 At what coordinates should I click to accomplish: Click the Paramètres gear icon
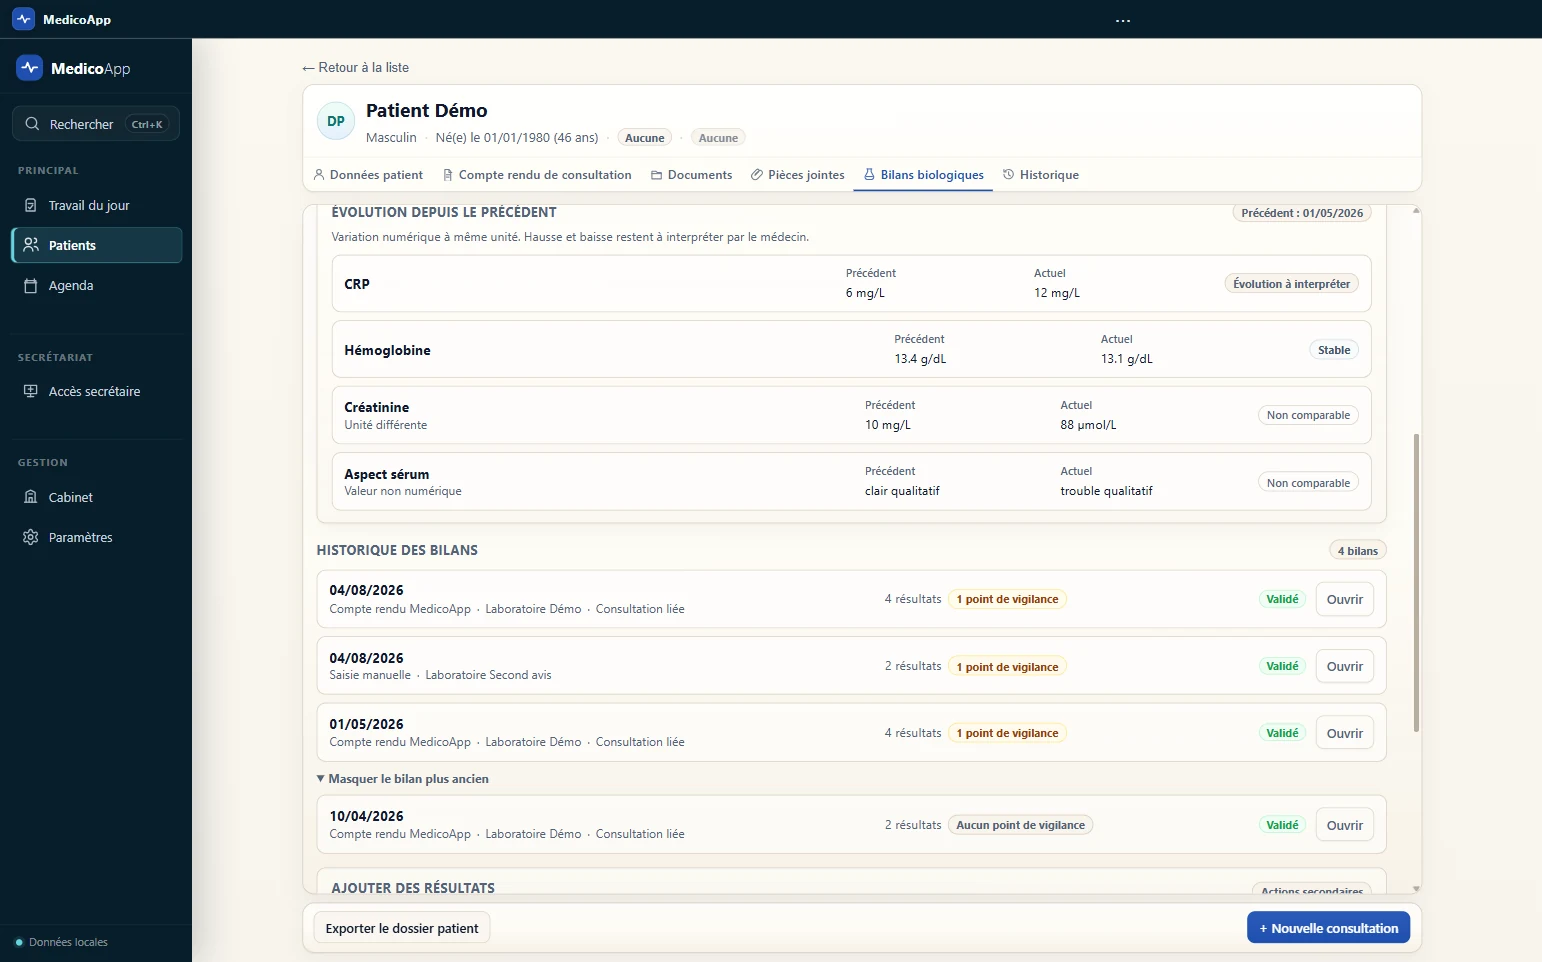tap(31, 537)
